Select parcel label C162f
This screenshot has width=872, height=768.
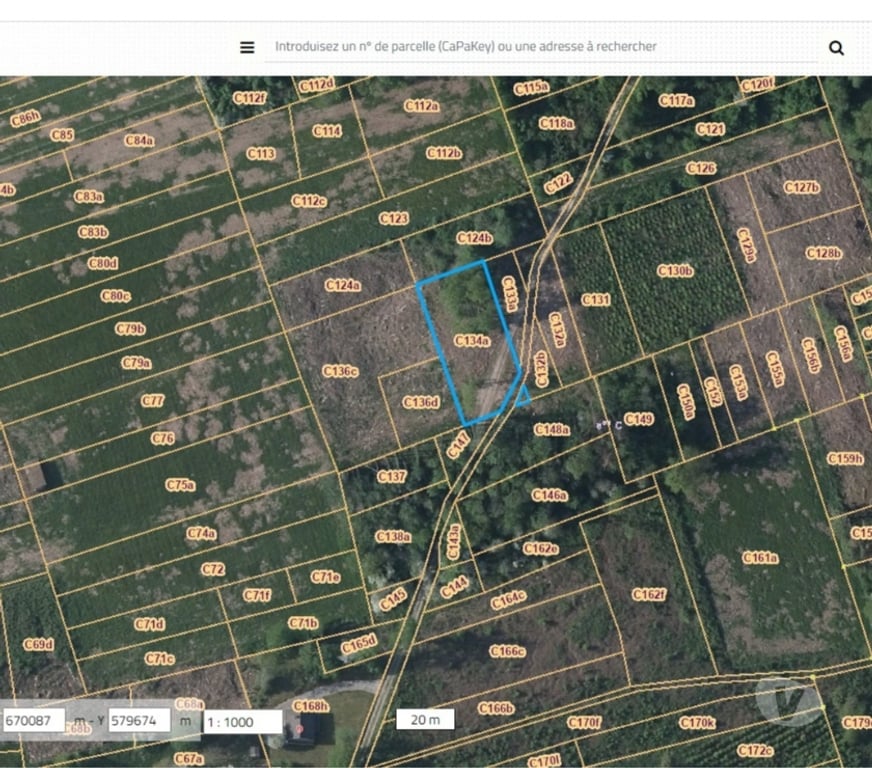[648, 595]
